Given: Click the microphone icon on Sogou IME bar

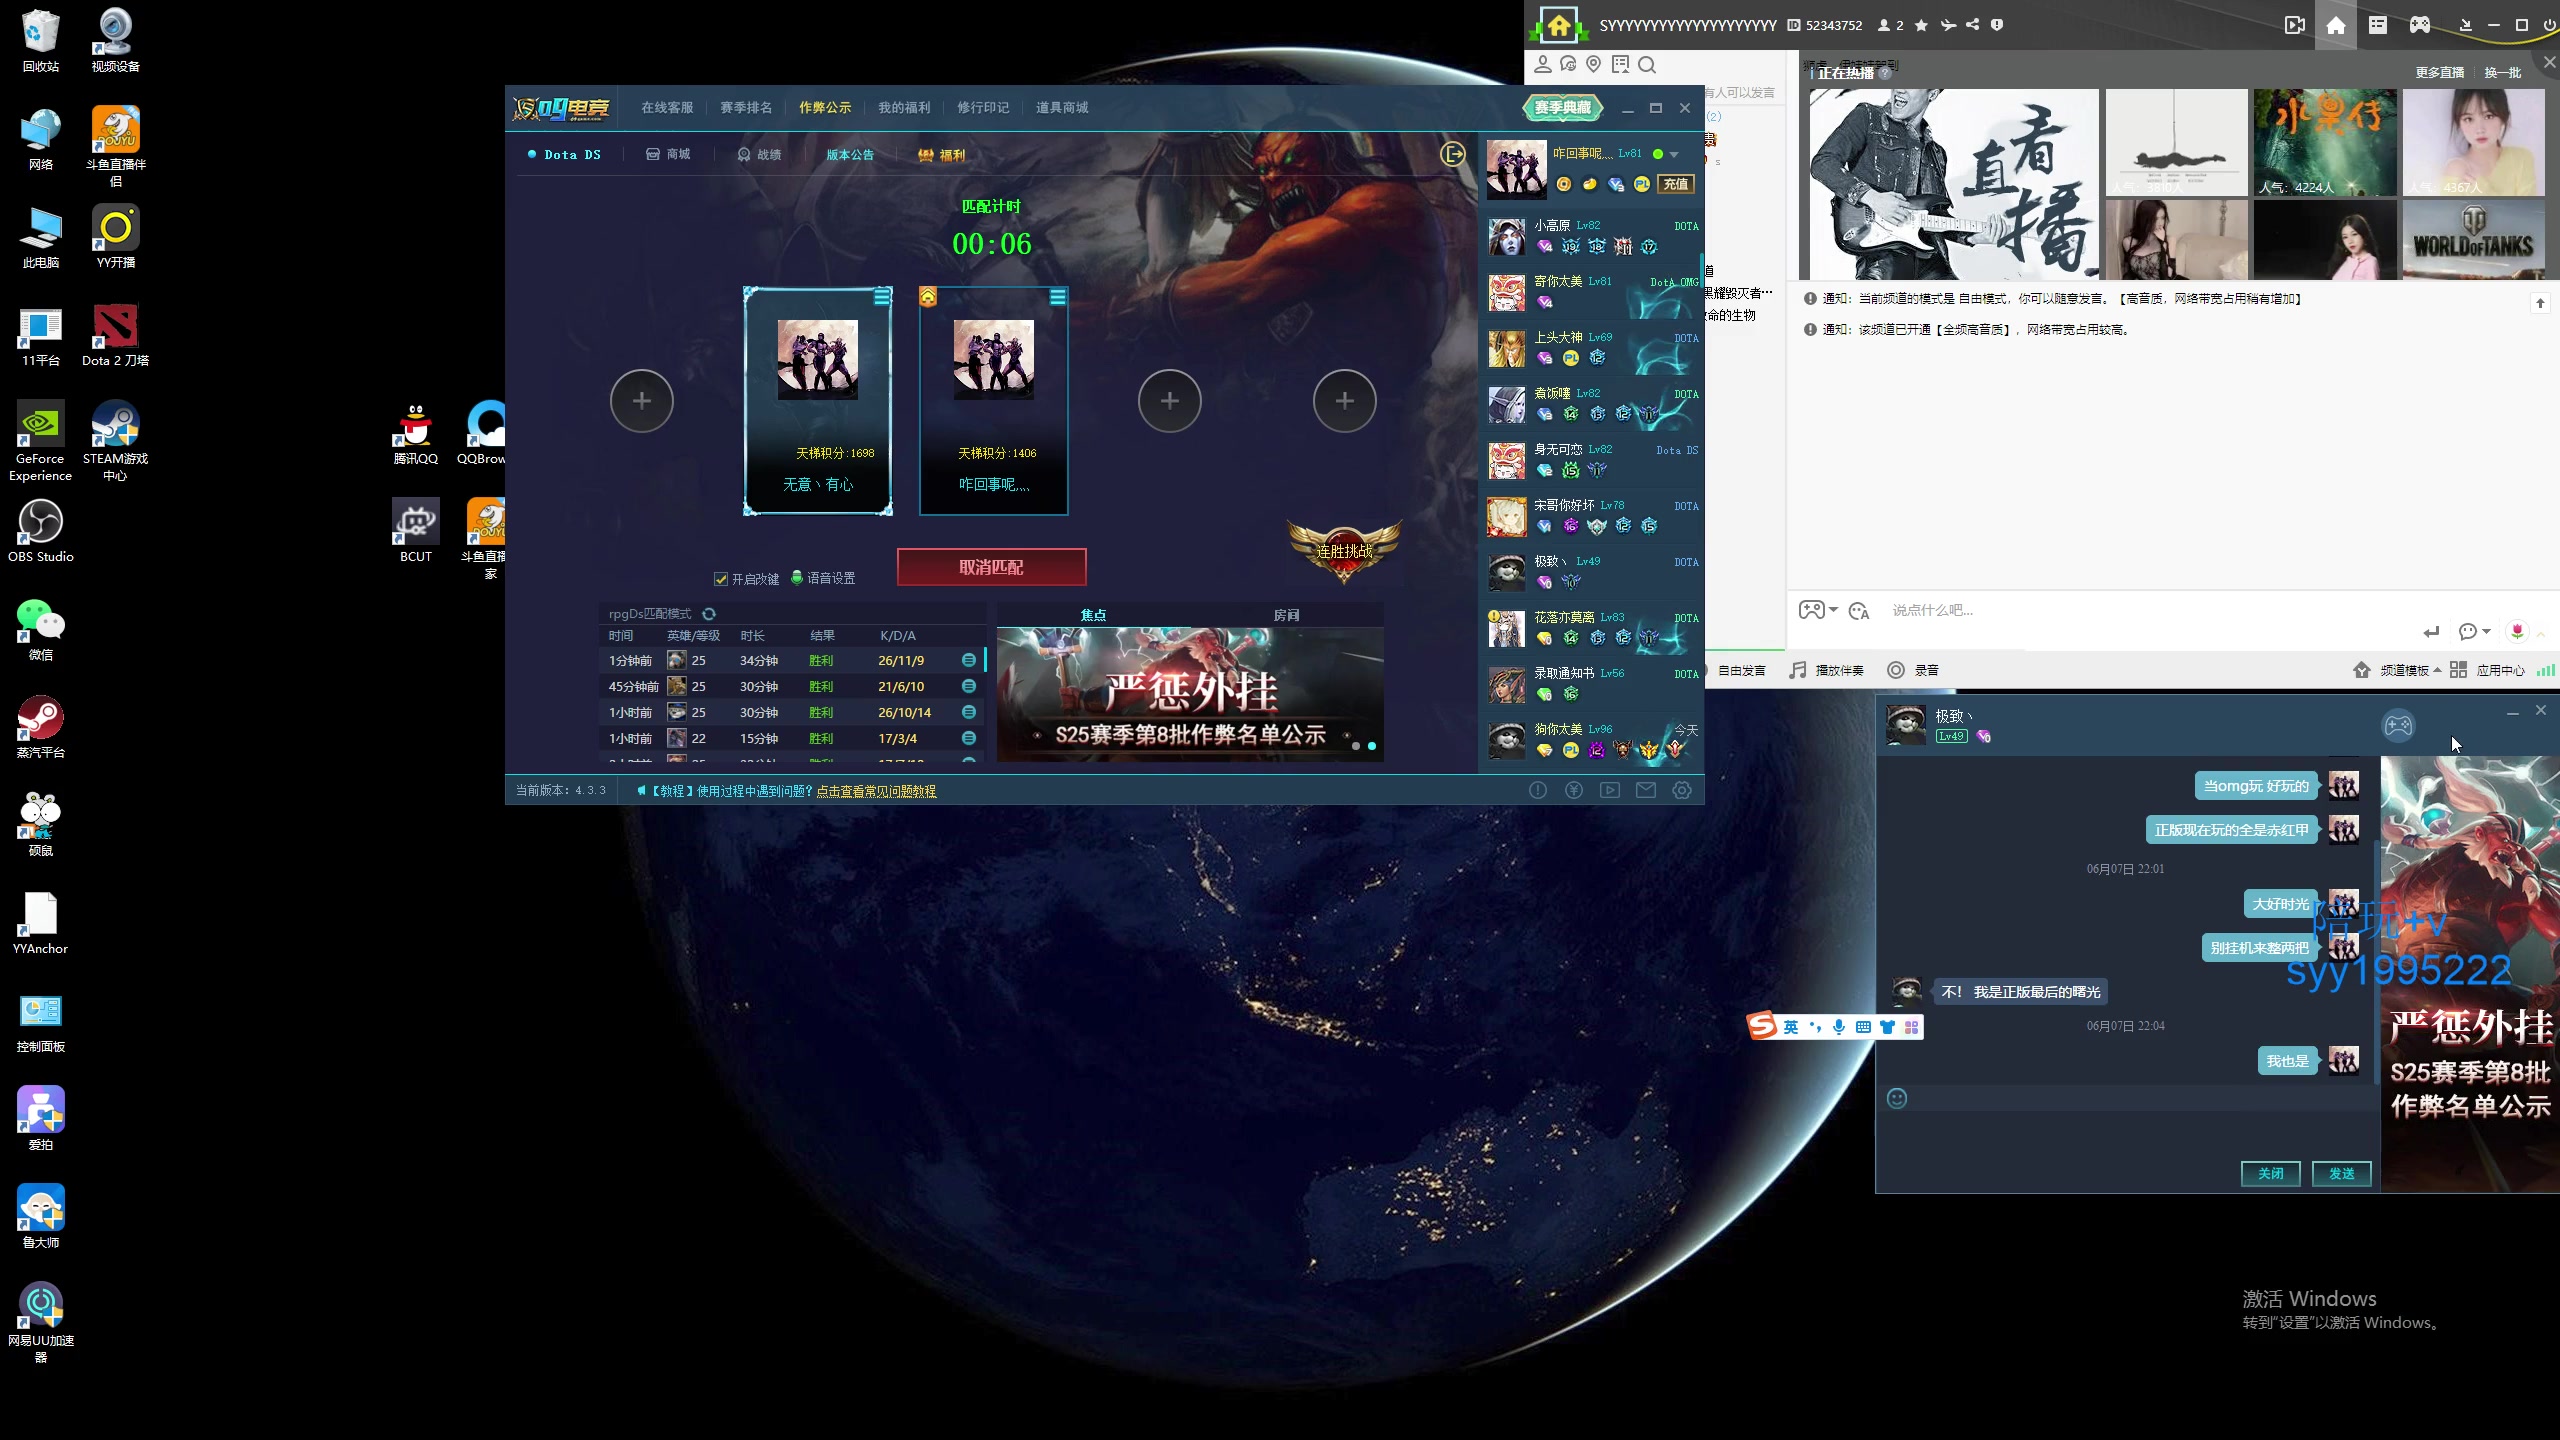Looking at the screenshot, I should coord(1839,1027).
